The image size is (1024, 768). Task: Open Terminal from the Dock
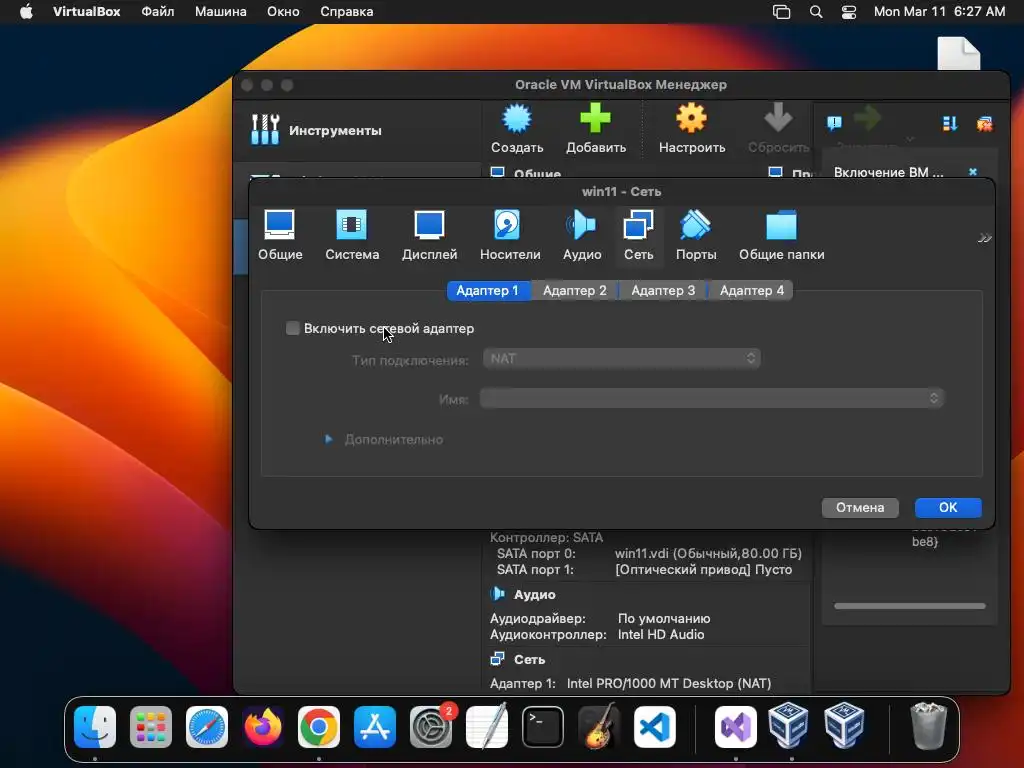coord(543,727)
